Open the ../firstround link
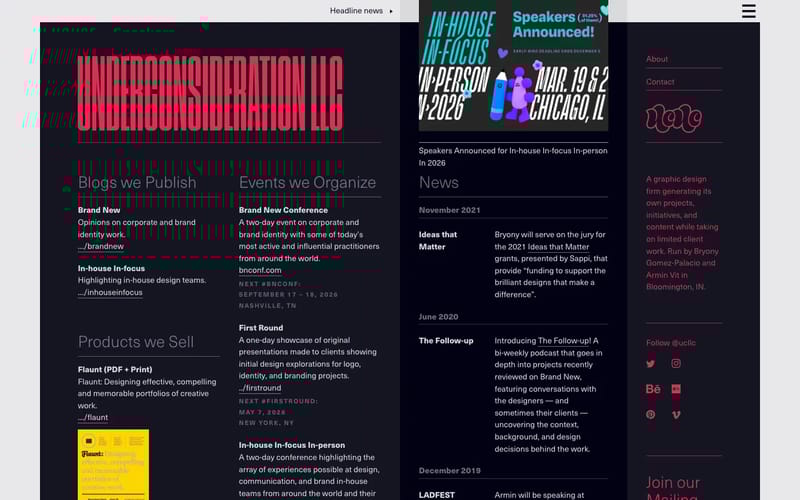This screenshot has width=800, height=500. 260,388
